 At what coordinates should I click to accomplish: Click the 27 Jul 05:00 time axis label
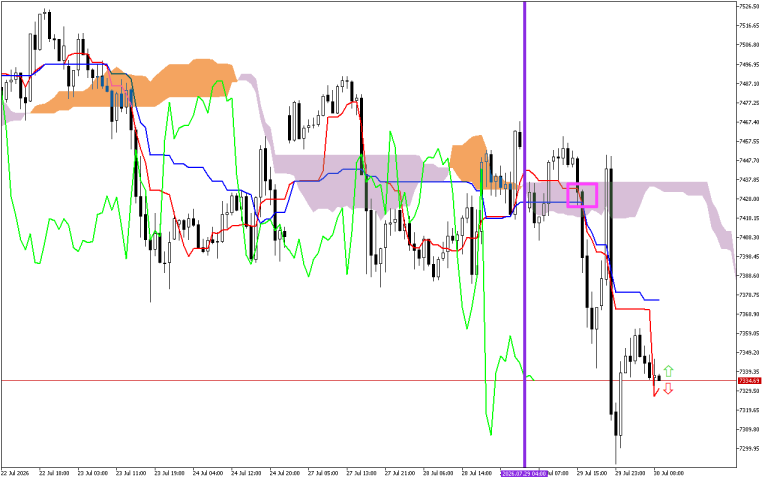pyautogui.click(x=323, y=474)
